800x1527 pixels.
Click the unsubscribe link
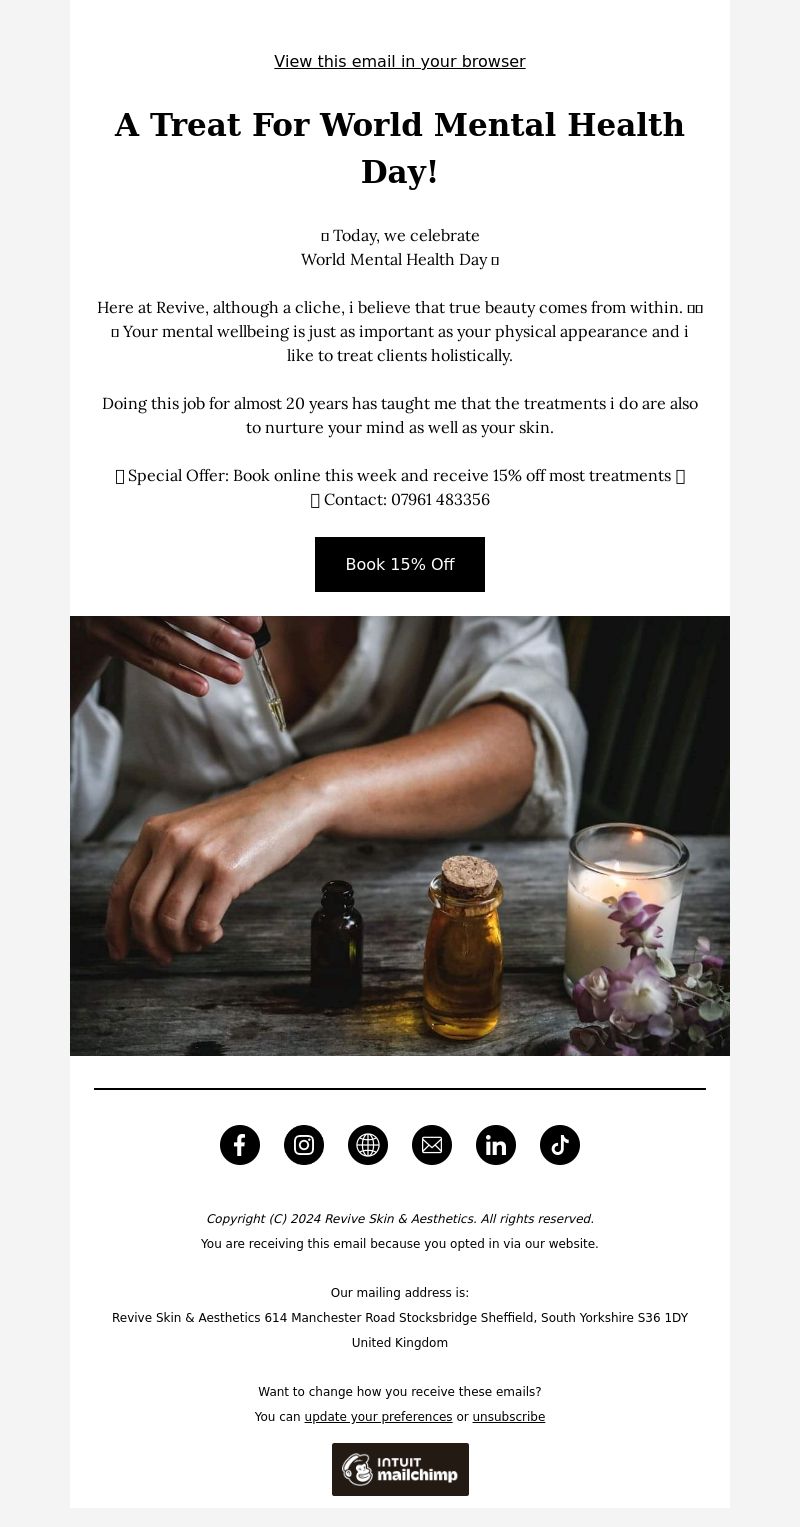tap(509, 1417)
